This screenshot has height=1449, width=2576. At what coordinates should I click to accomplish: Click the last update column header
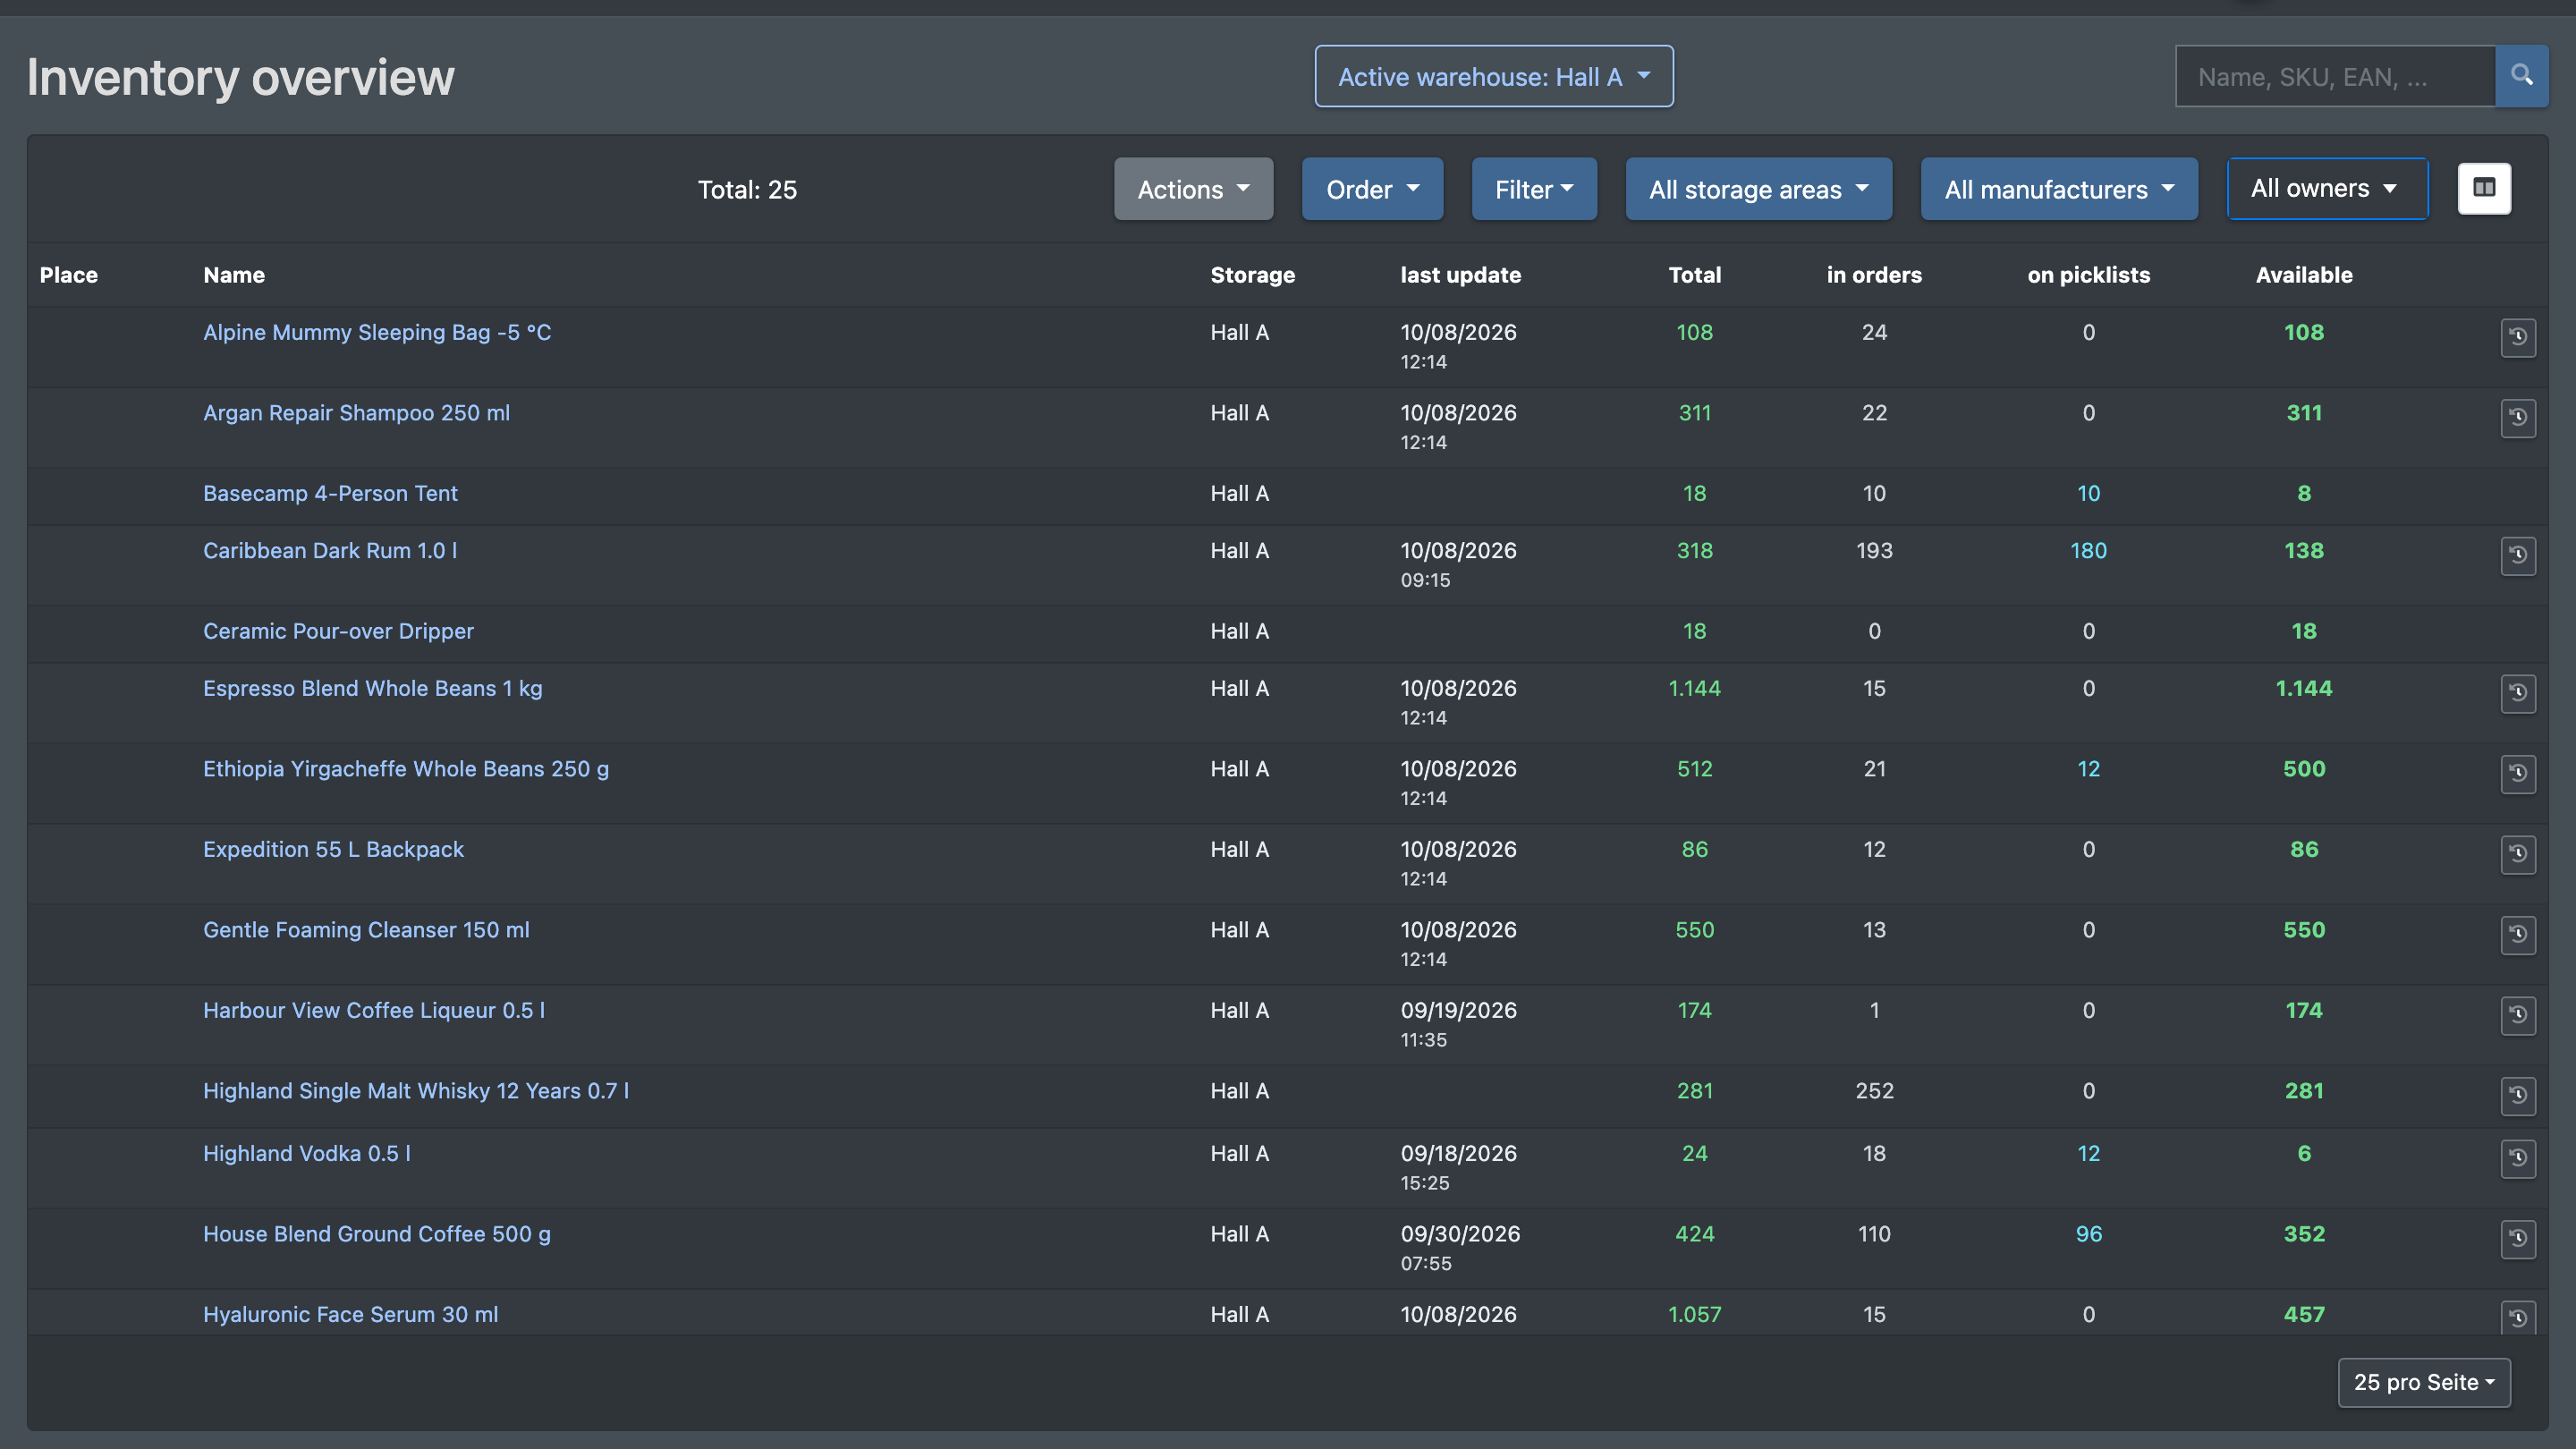coord(1460,275)
